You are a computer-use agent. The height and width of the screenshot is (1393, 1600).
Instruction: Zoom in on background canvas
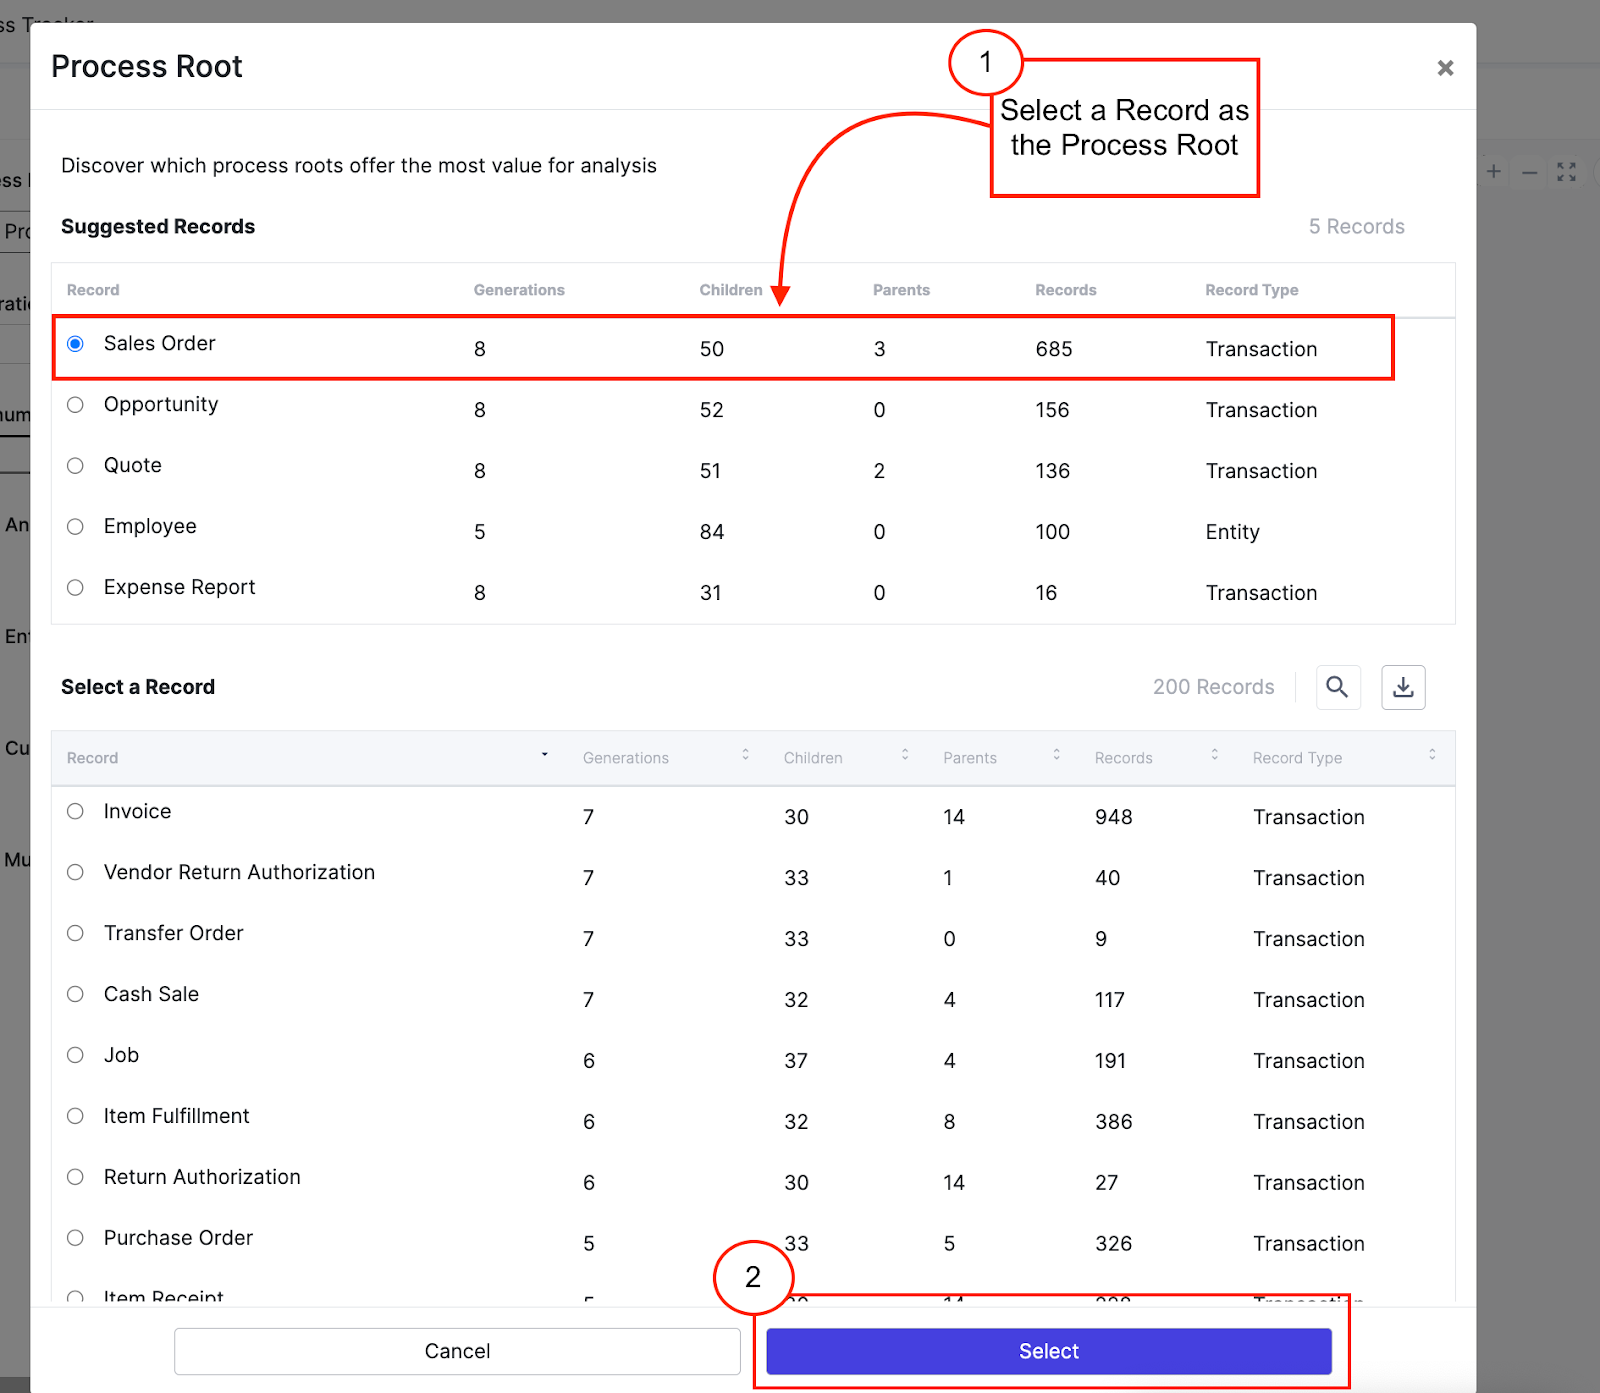pos(1493,172)
